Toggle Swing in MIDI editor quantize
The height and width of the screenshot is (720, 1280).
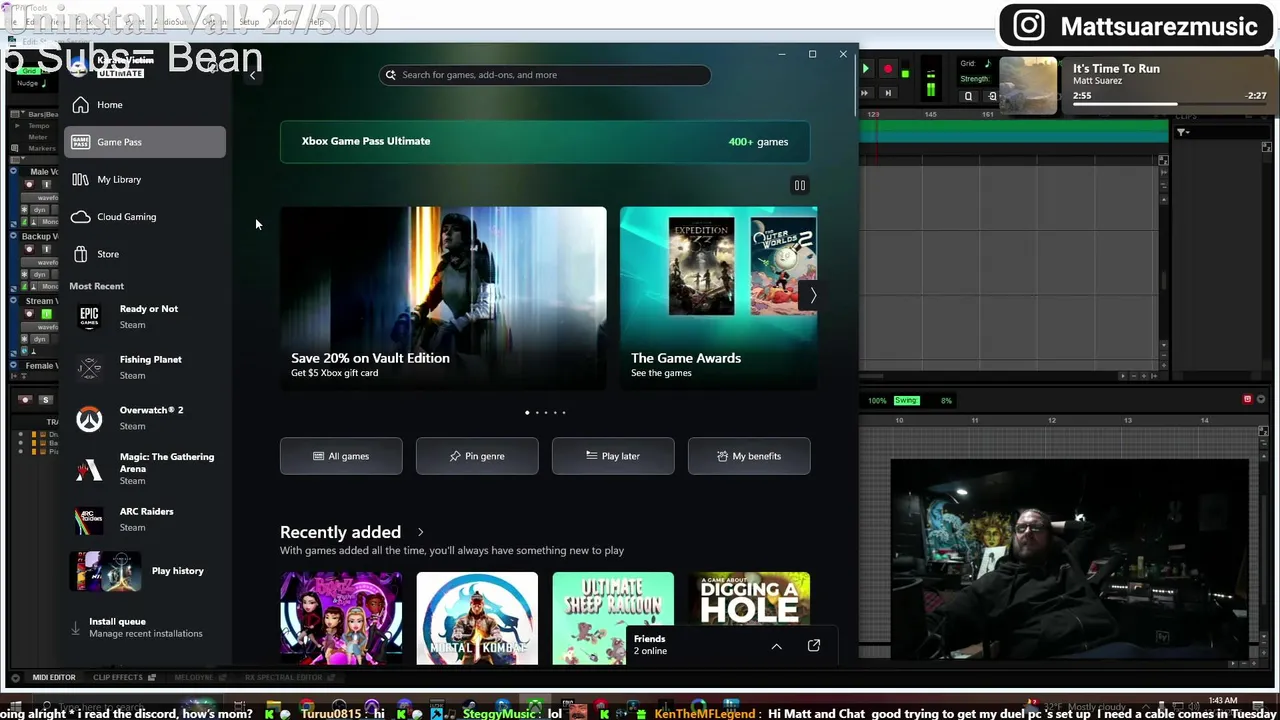click(906, 401)
